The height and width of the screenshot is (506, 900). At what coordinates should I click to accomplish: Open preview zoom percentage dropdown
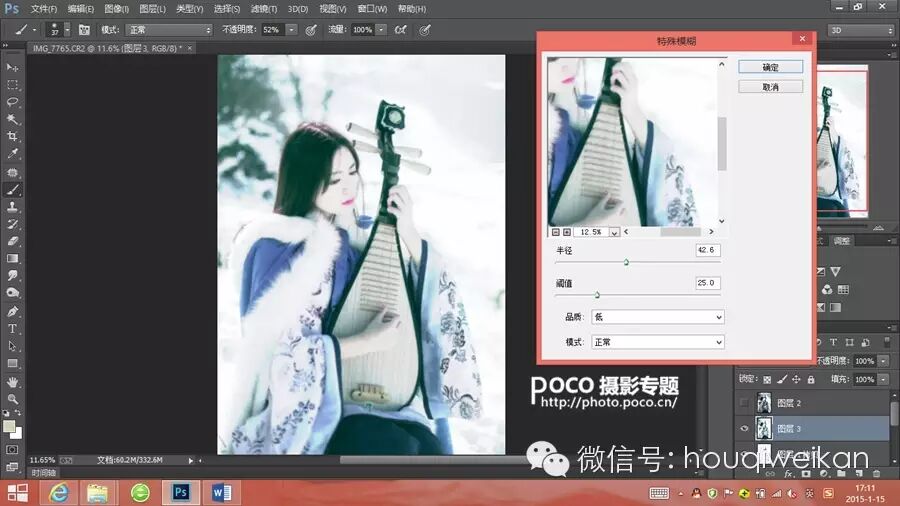tap(614, 232)
